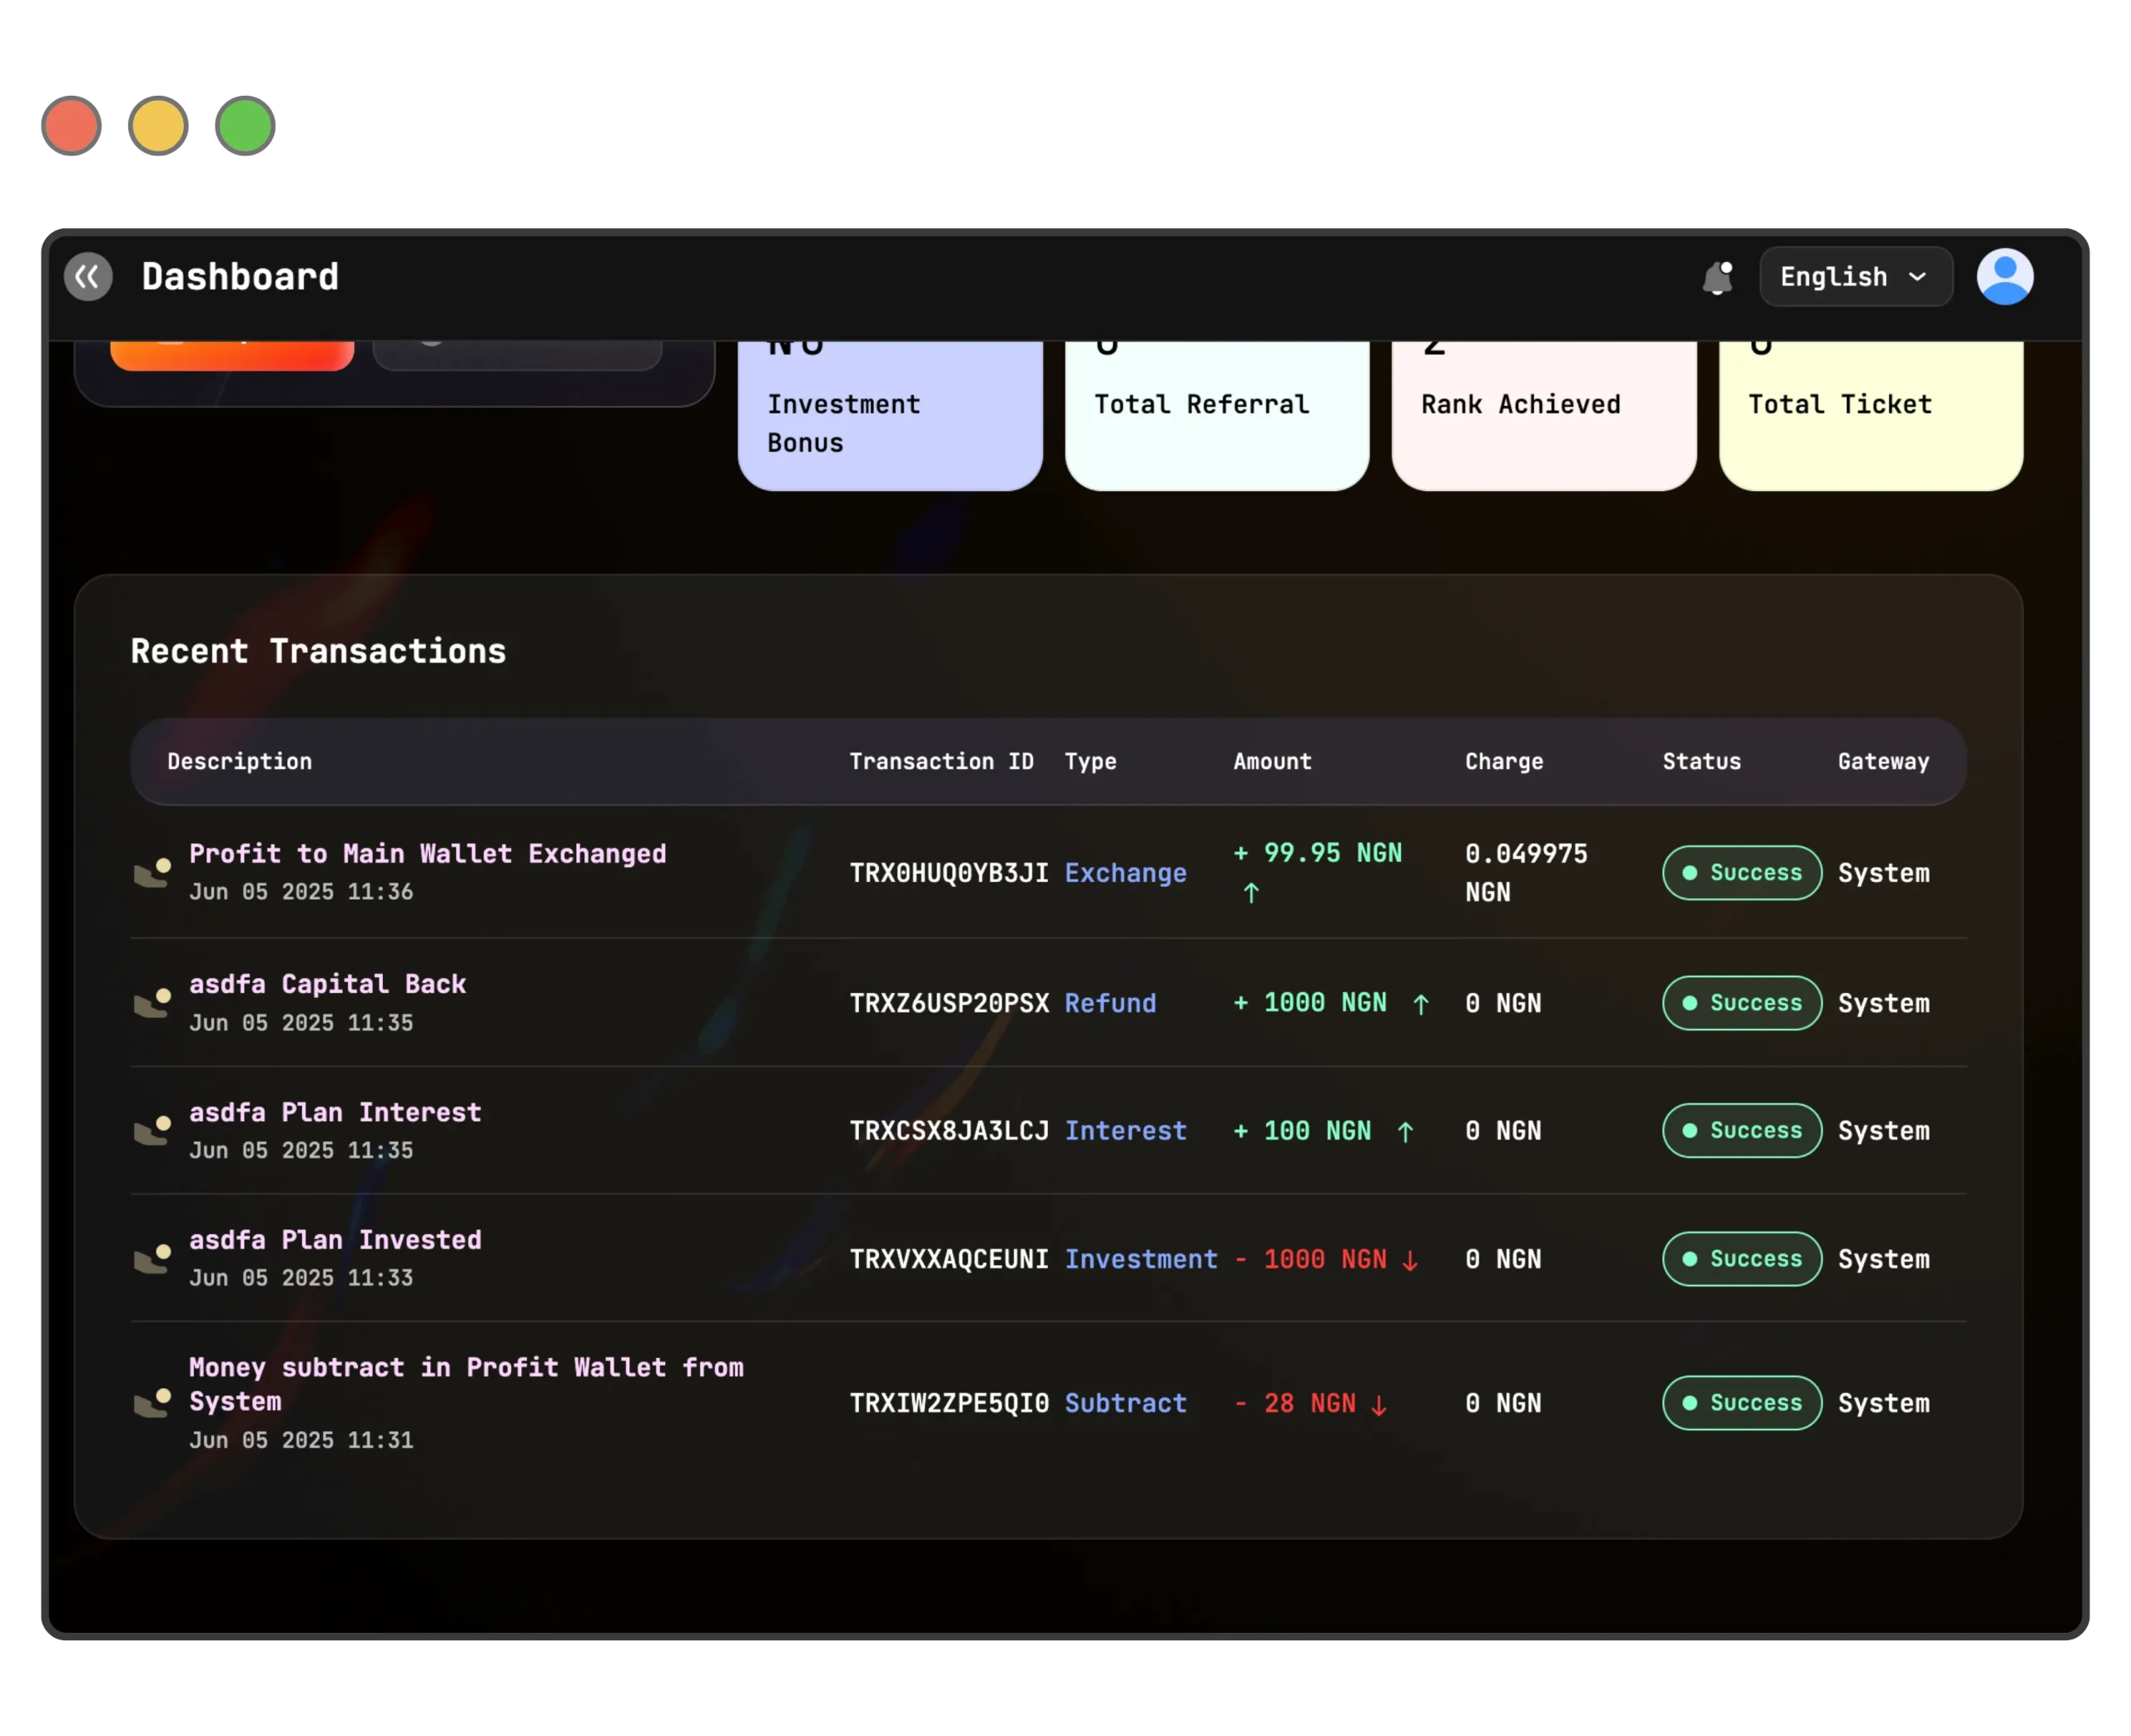Click the language dropdown chevron arrow
2131x1736 pixels.
click(x=1917, y=277)
